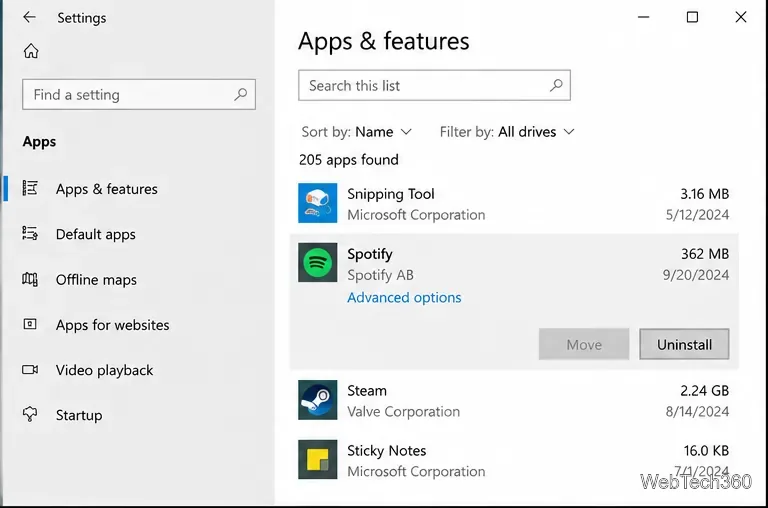Click the 9/20/2024 Spotify install date
768x508 pixels.
696,275
